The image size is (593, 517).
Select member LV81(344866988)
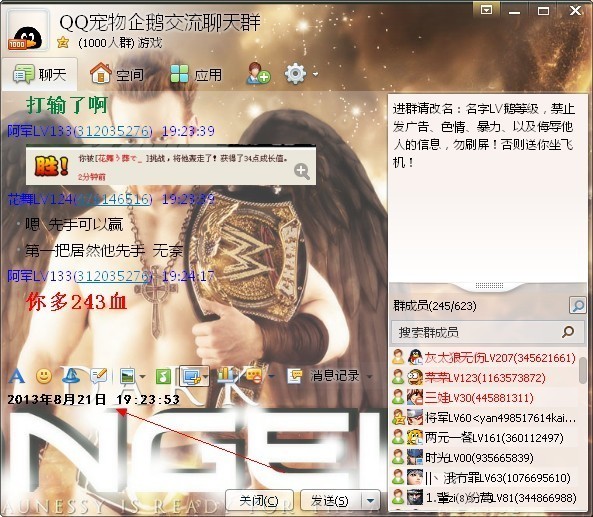(x=484, y=497)
